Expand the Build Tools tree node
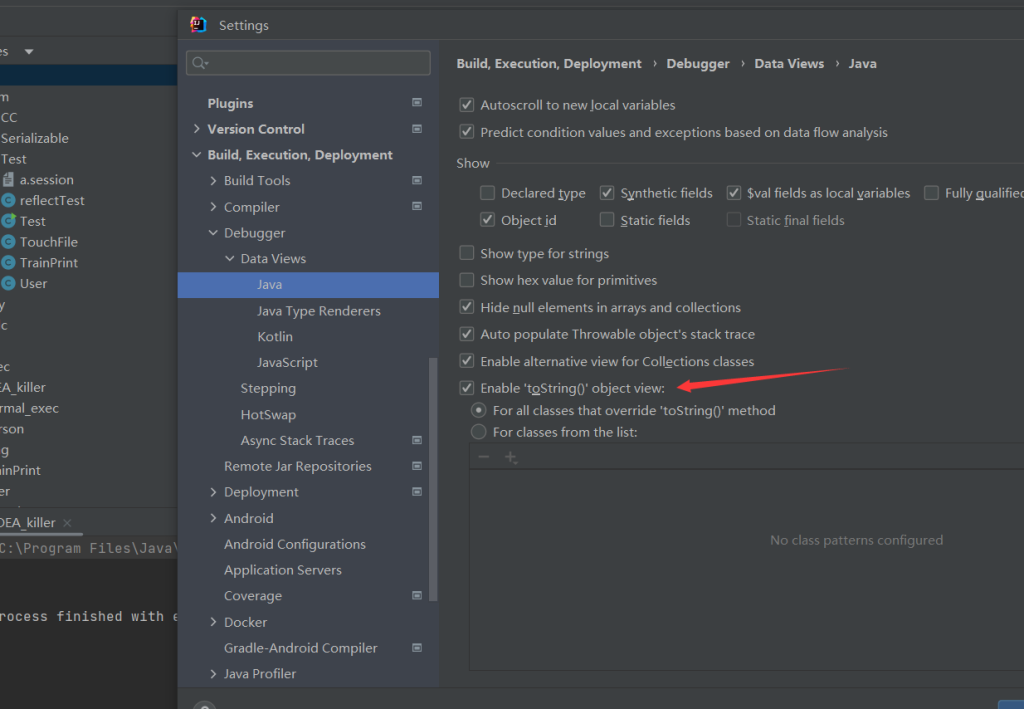Image resolution: width=1024 pixels, height=709 pixels. (x=213, y=181)
